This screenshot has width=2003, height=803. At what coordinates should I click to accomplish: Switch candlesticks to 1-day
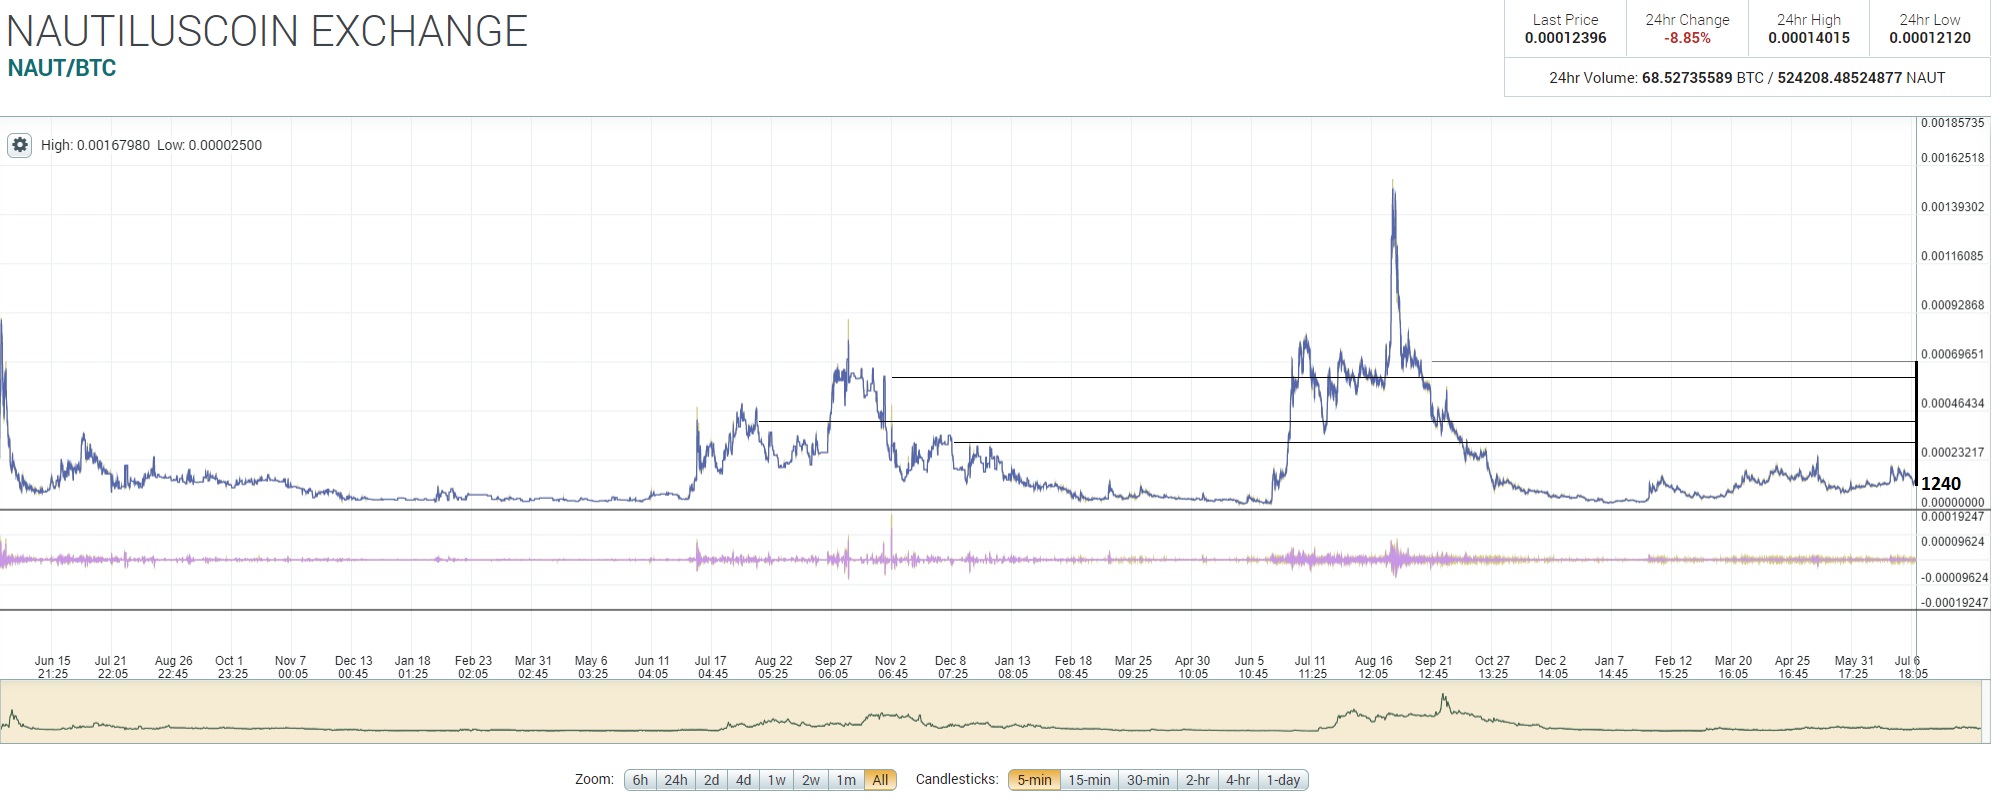(x=1283, y=780)
